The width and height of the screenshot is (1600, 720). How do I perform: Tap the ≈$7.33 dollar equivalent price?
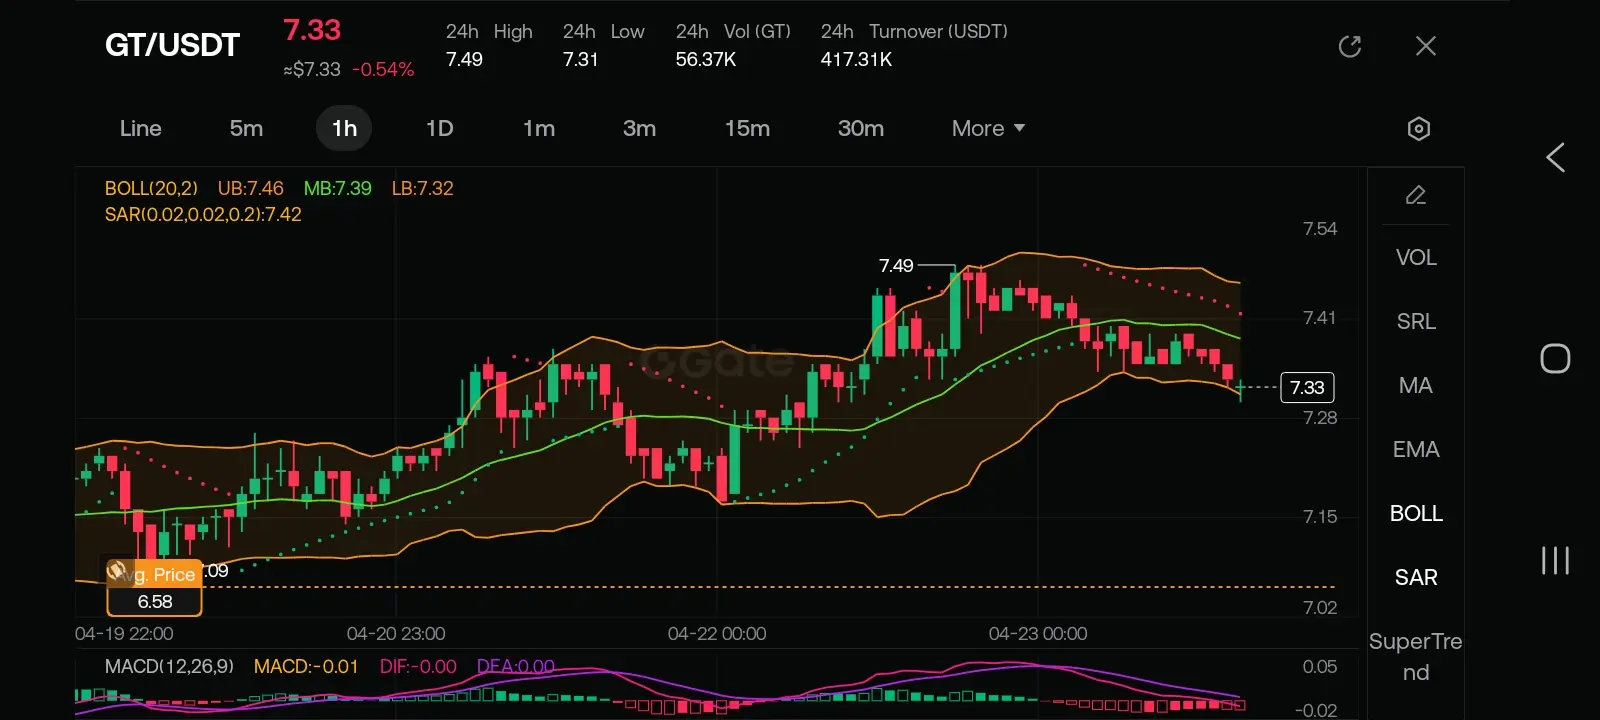tap(312, 70)
